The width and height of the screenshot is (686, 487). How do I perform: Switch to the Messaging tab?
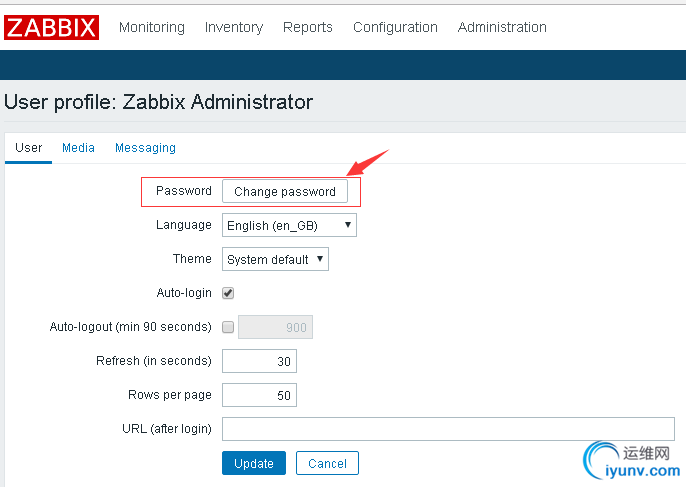(x=145, y=148)
